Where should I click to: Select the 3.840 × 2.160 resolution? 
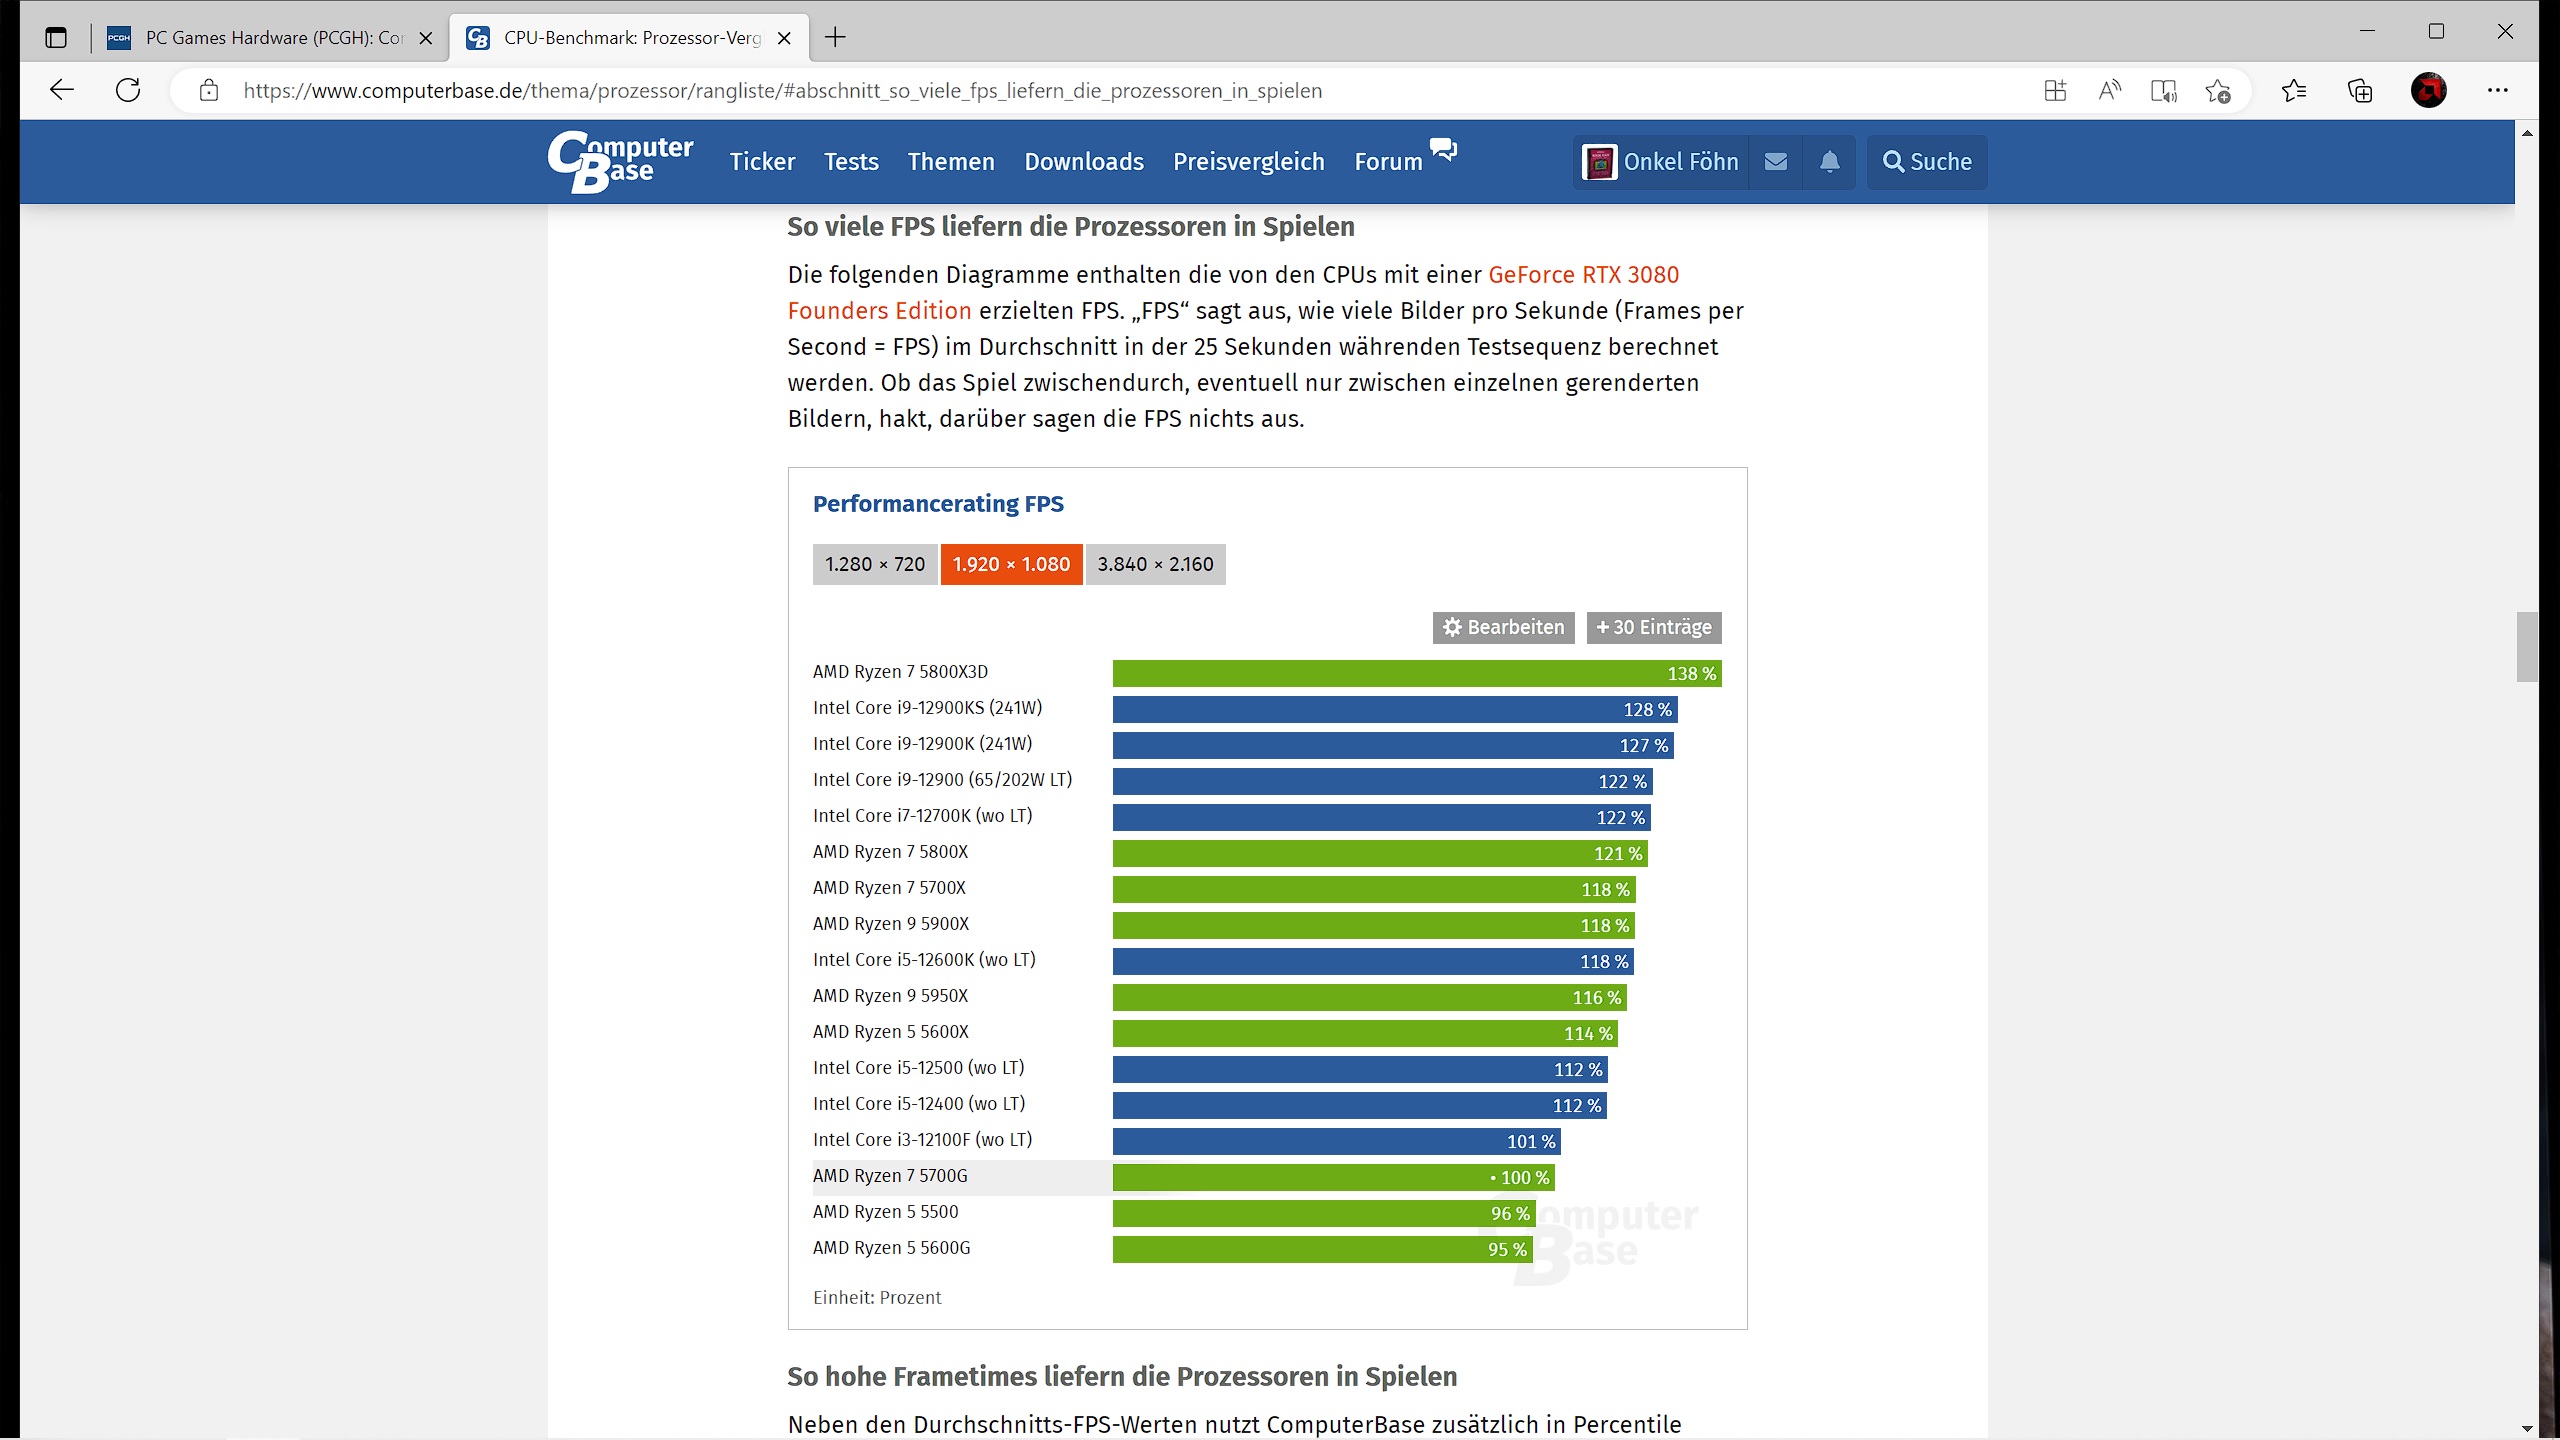tap(1155, 564)
